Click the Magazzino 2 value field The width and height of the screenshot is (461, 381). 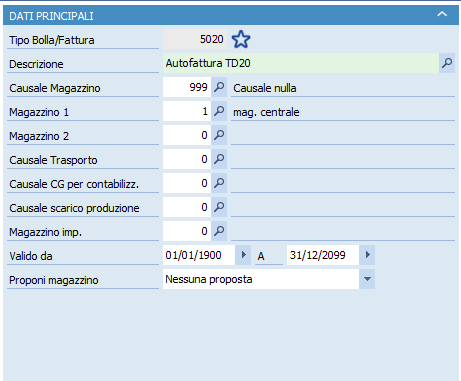(x=187, y=135)
